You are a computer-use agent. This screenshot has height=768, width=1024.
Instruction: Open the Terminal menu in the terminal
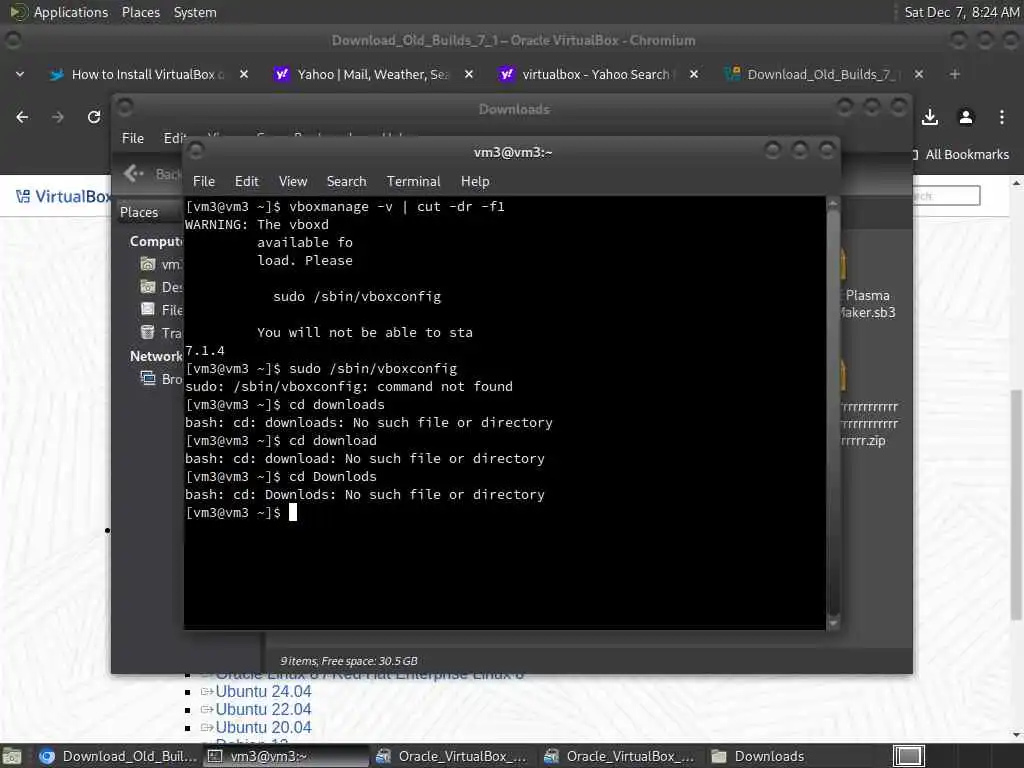[x=413, y=182]
